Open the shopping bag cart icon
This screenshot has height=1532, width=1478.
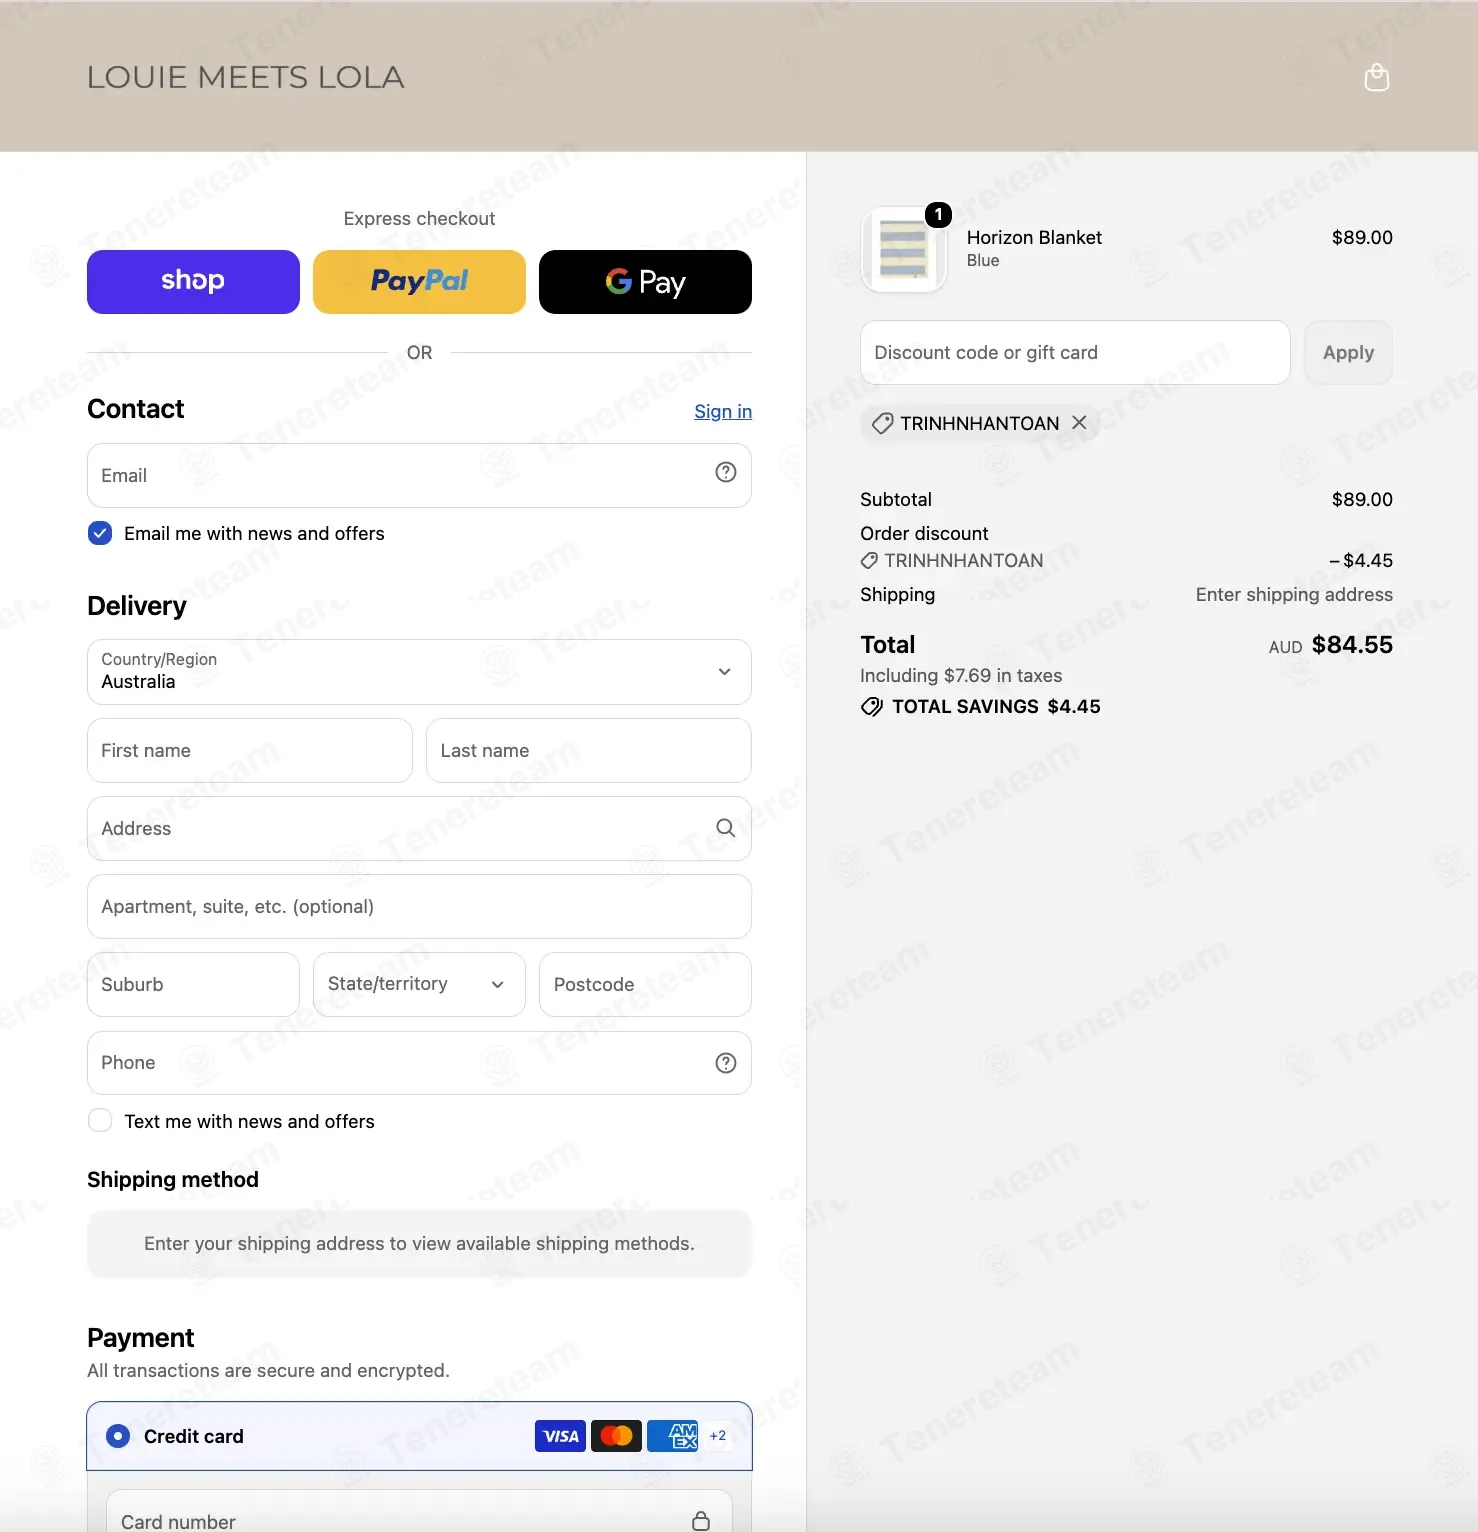pyautogui.click(x=1377, y=77)
